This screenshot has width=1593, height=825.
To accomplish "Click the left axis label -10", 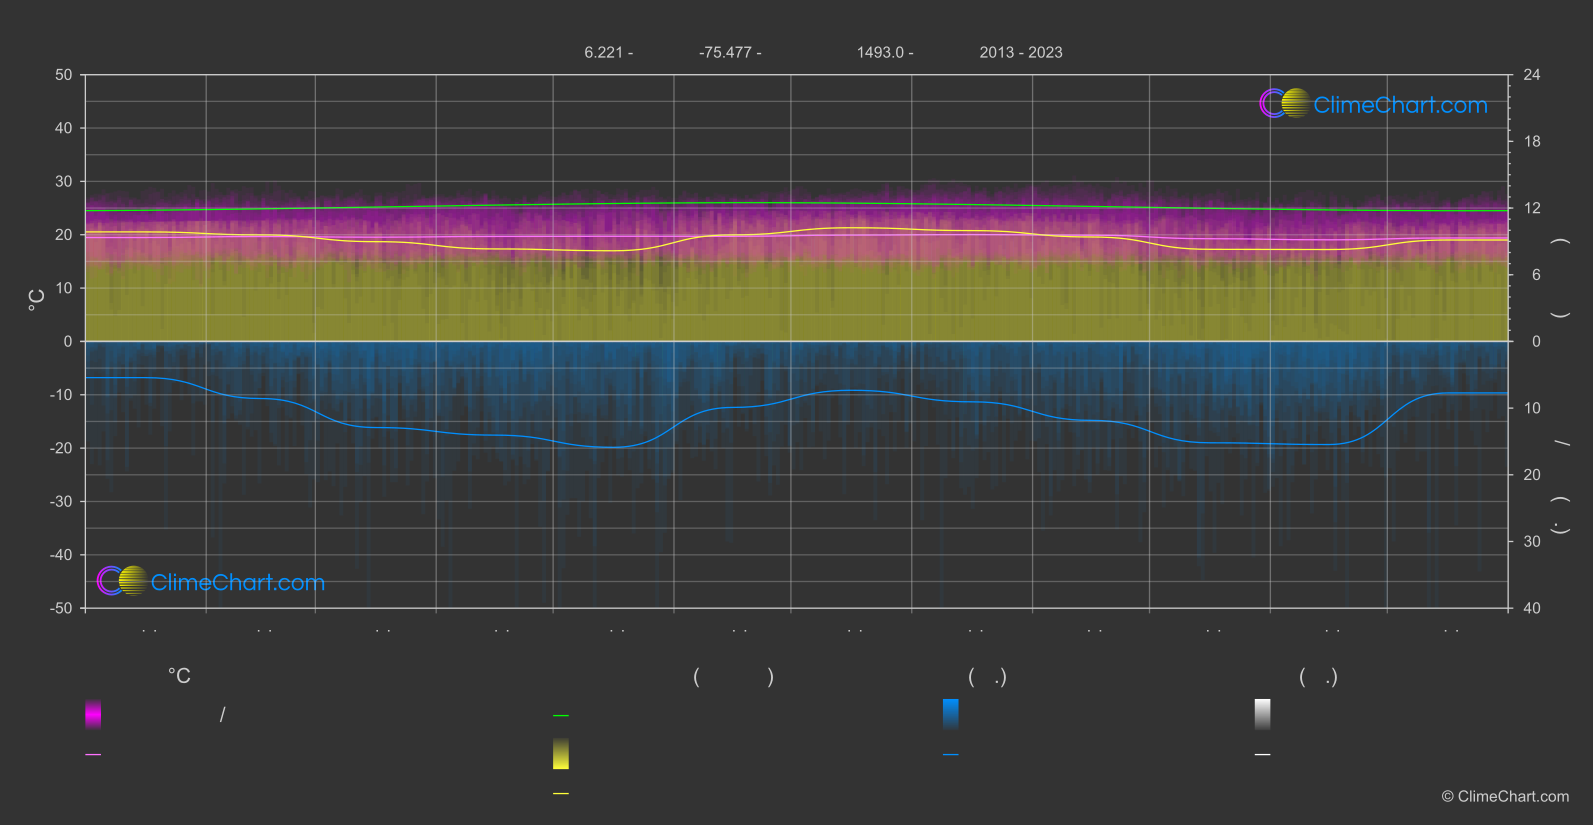I will [x=61, y=395].
